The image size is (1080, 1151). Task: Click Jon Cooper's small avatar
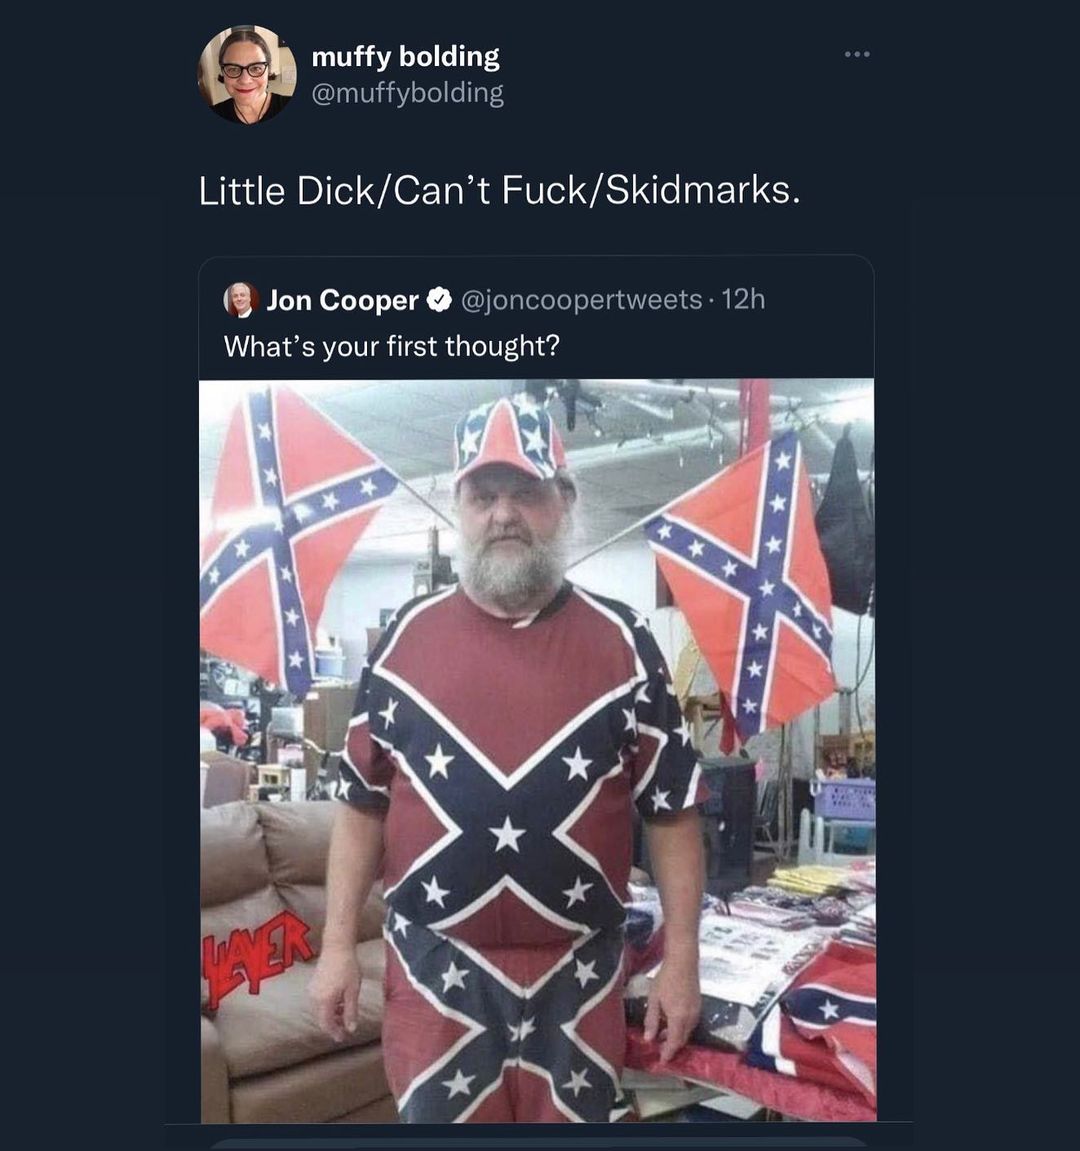[240, 299]
